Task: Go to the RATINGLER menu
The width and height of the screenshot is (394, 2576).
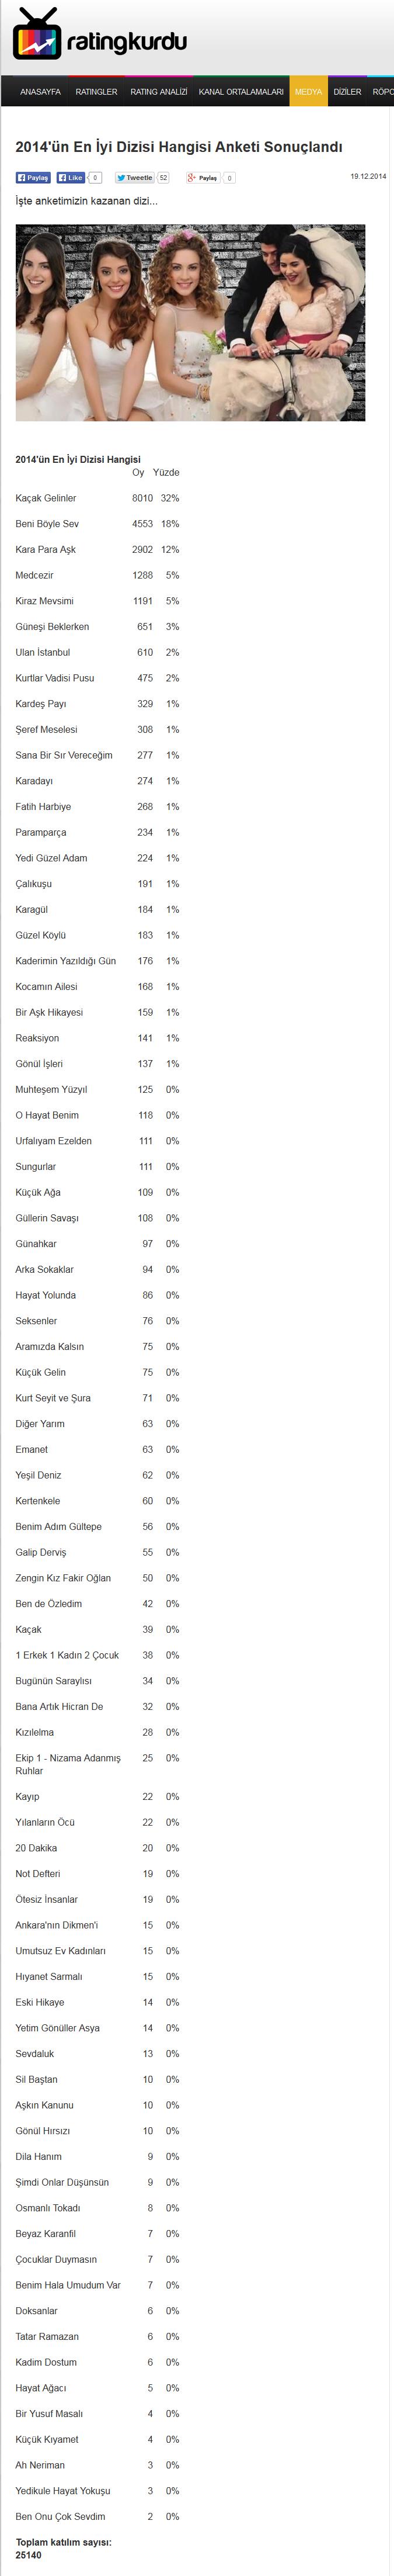Action: [96, 92]
